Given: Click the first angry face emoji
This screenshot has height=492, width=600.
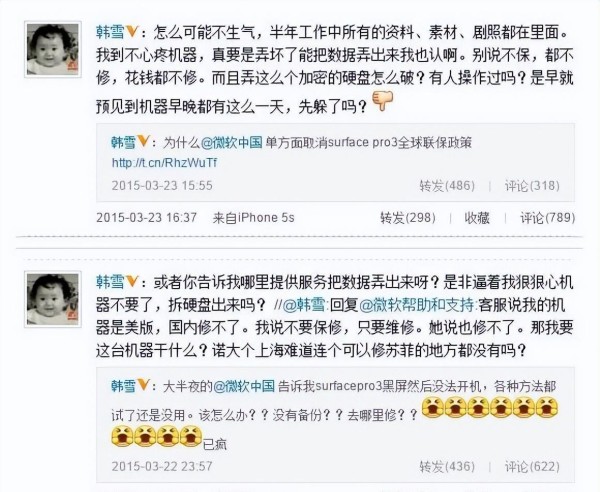Looking at the screenshot, I should tap(432, 407).
